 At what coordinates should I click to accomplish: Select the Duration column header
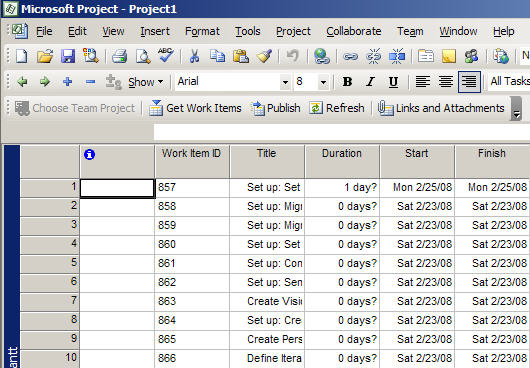tap(342, 162)
